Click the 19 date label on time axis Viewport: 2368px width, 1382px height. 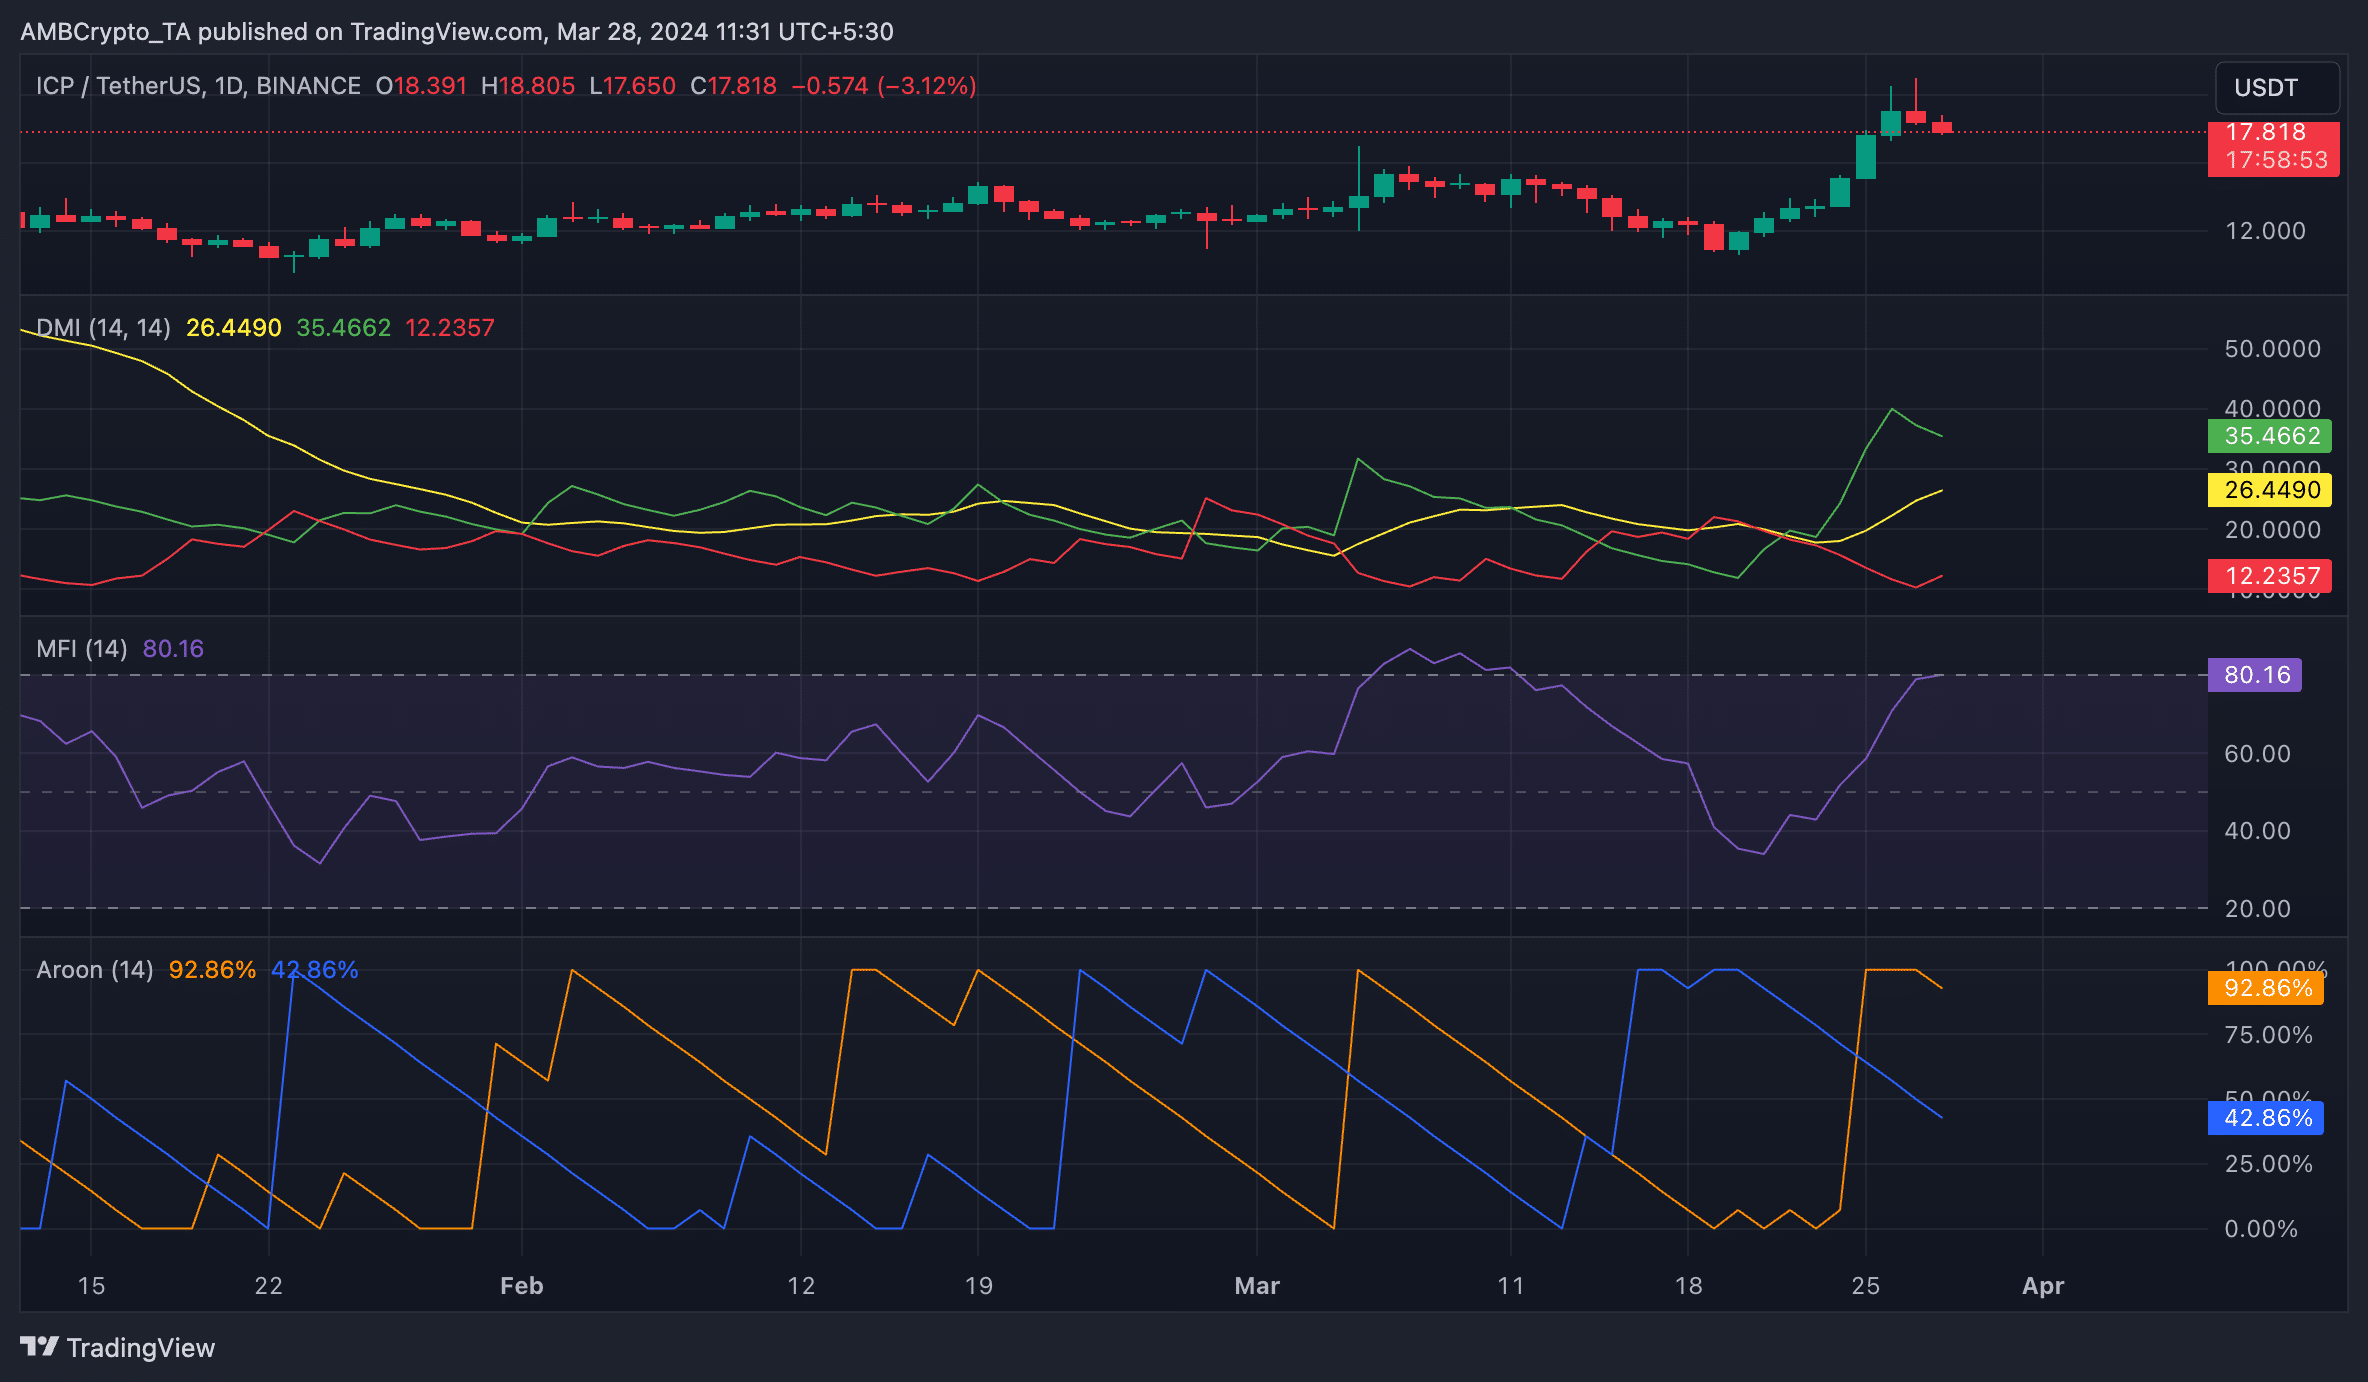tap(979, 1286)
